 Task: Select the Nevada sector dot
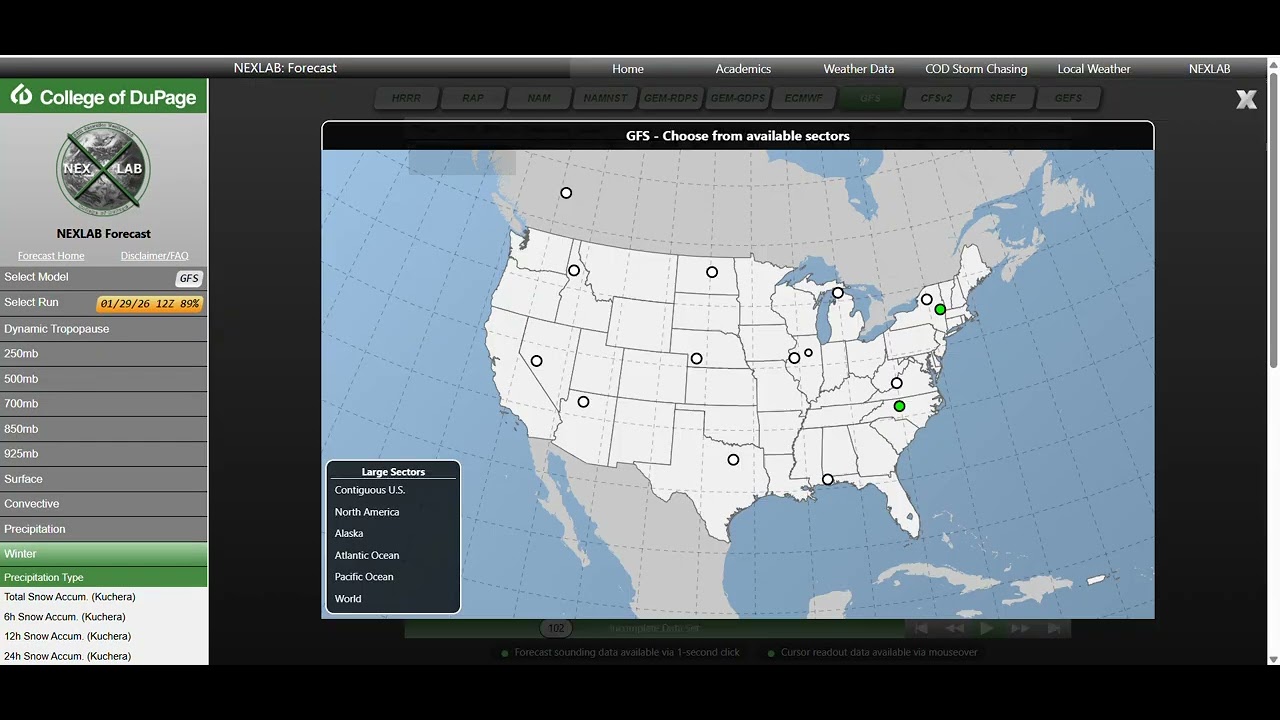coord(537,361)
